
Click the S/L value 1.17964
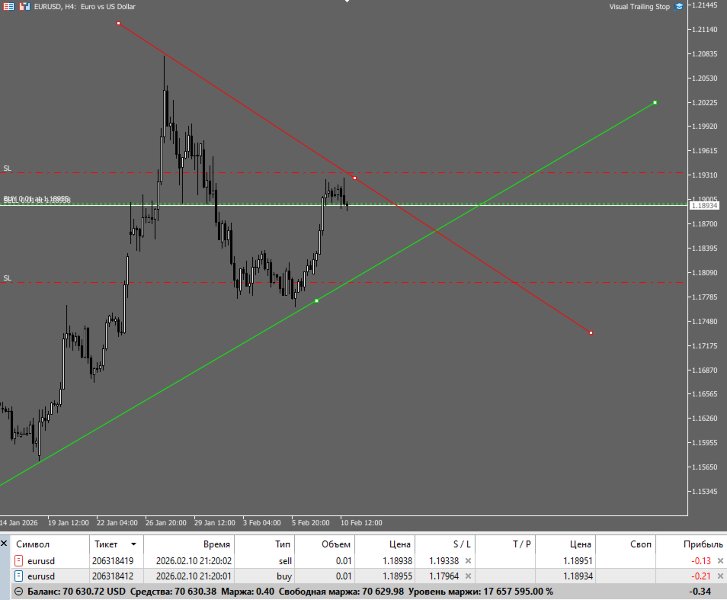point(444,576)
